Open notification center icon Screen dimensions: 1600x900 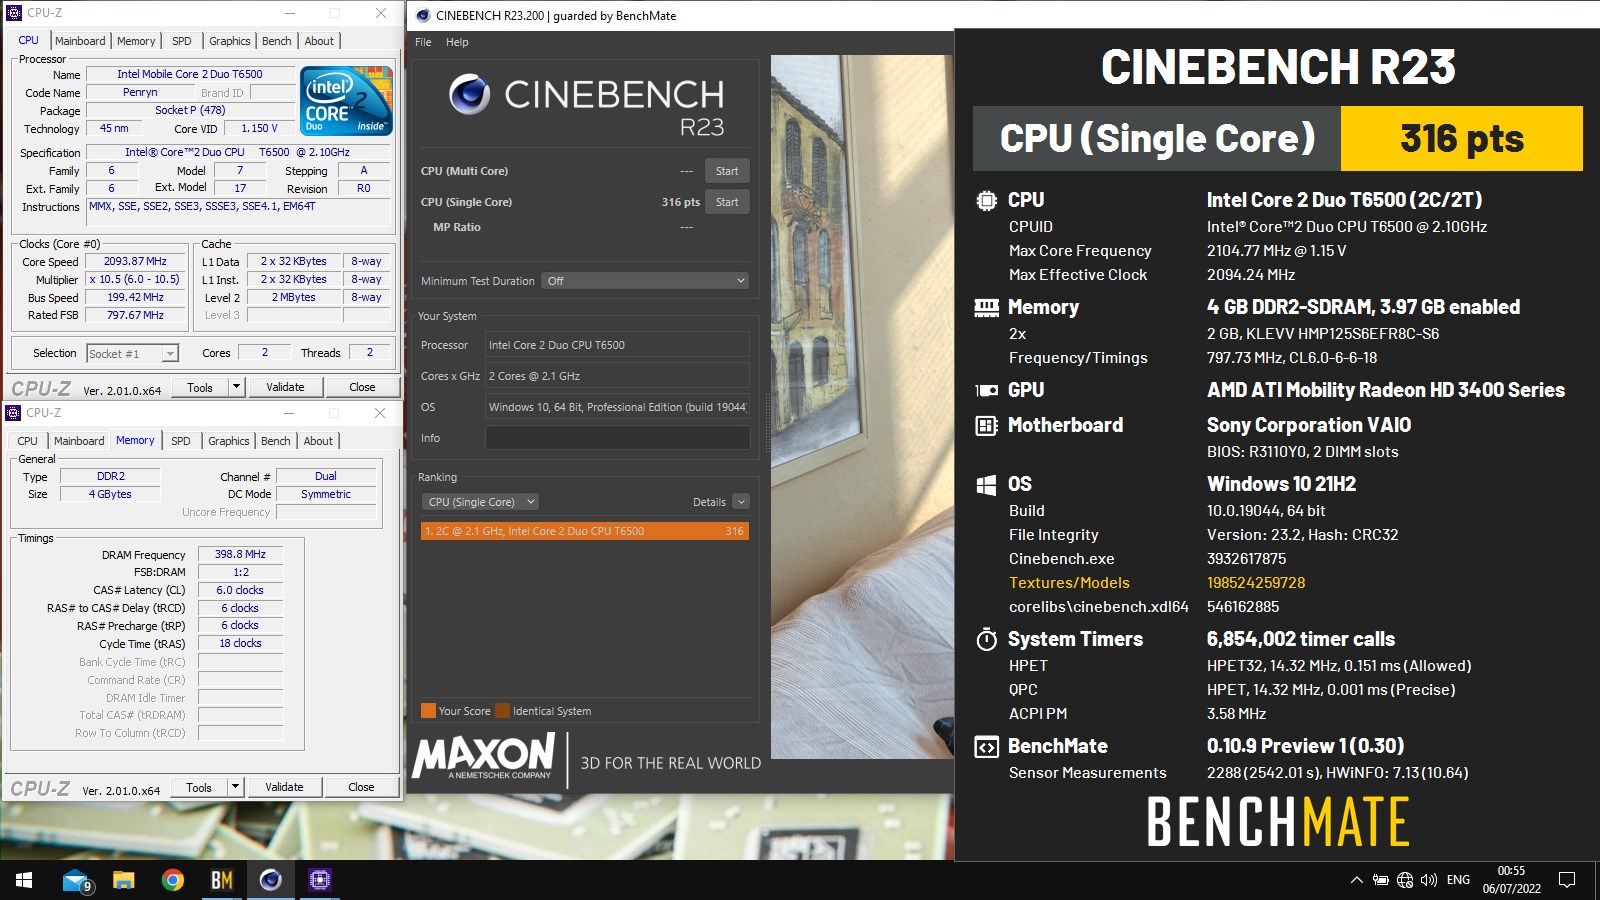[1567, 880]
